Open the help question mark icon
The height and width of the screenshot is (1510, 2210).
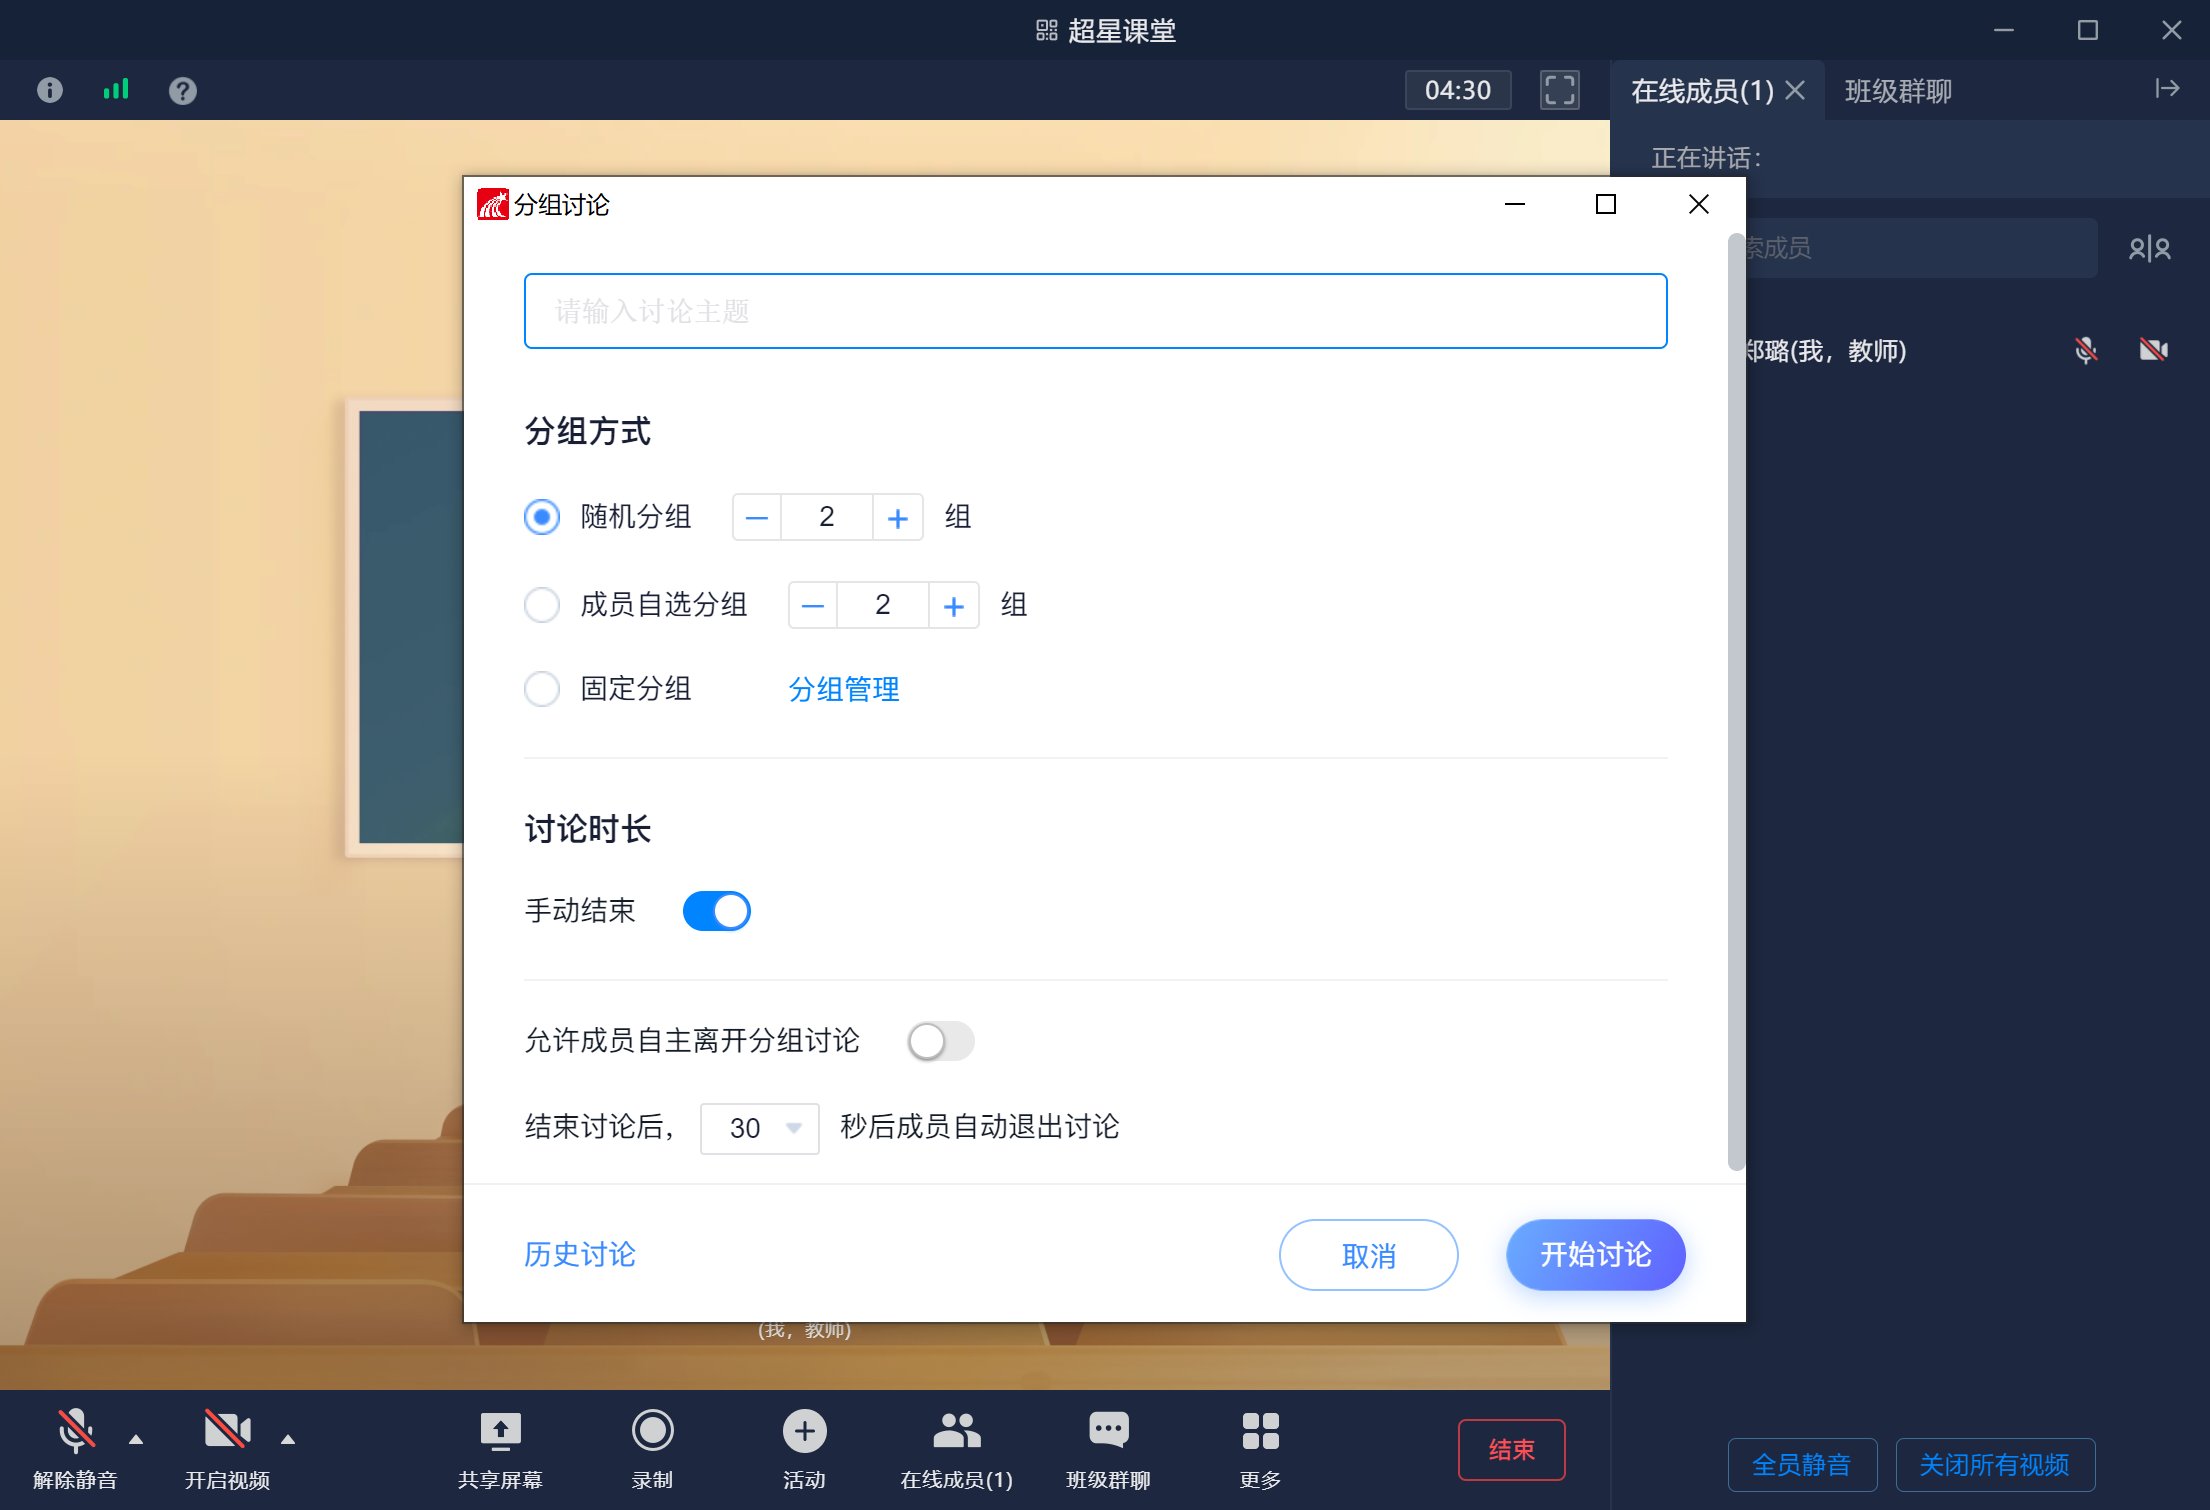pos(182,91)
